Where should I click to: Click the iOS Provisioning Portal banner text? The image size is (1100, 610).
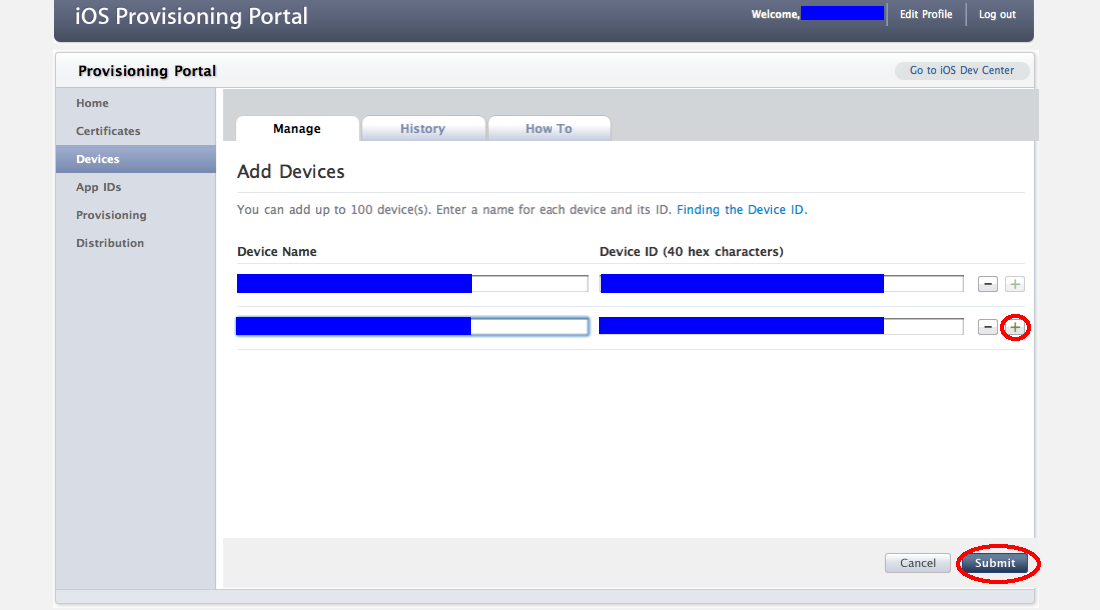pyautogui.click(x=191, y=16)
